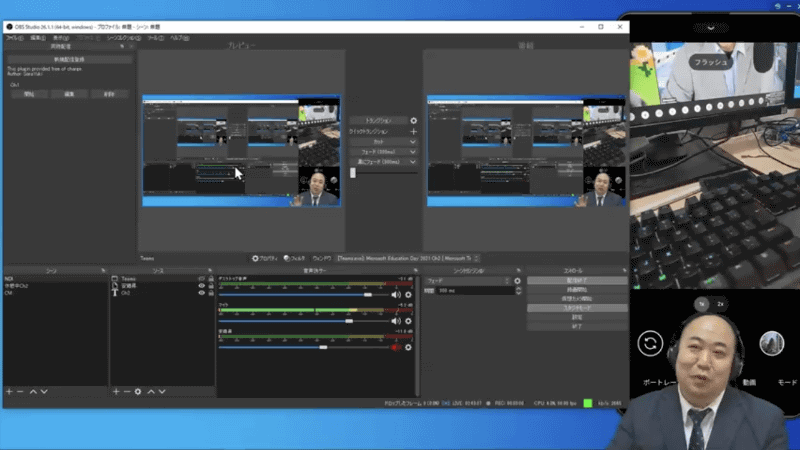Click the トランジション button
Image resolution: width=800 pixels, height=450 pixels.
point(377,120)
